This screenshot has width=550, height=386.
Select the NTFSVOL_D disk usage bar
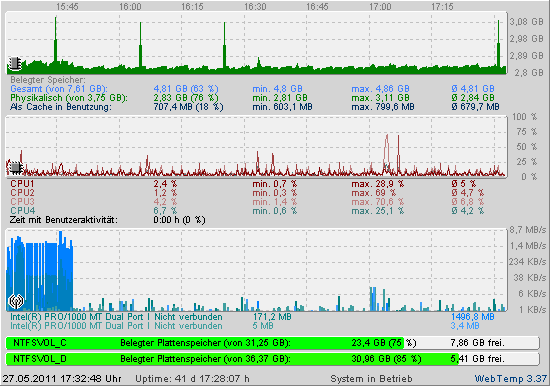tap(273, 359)
